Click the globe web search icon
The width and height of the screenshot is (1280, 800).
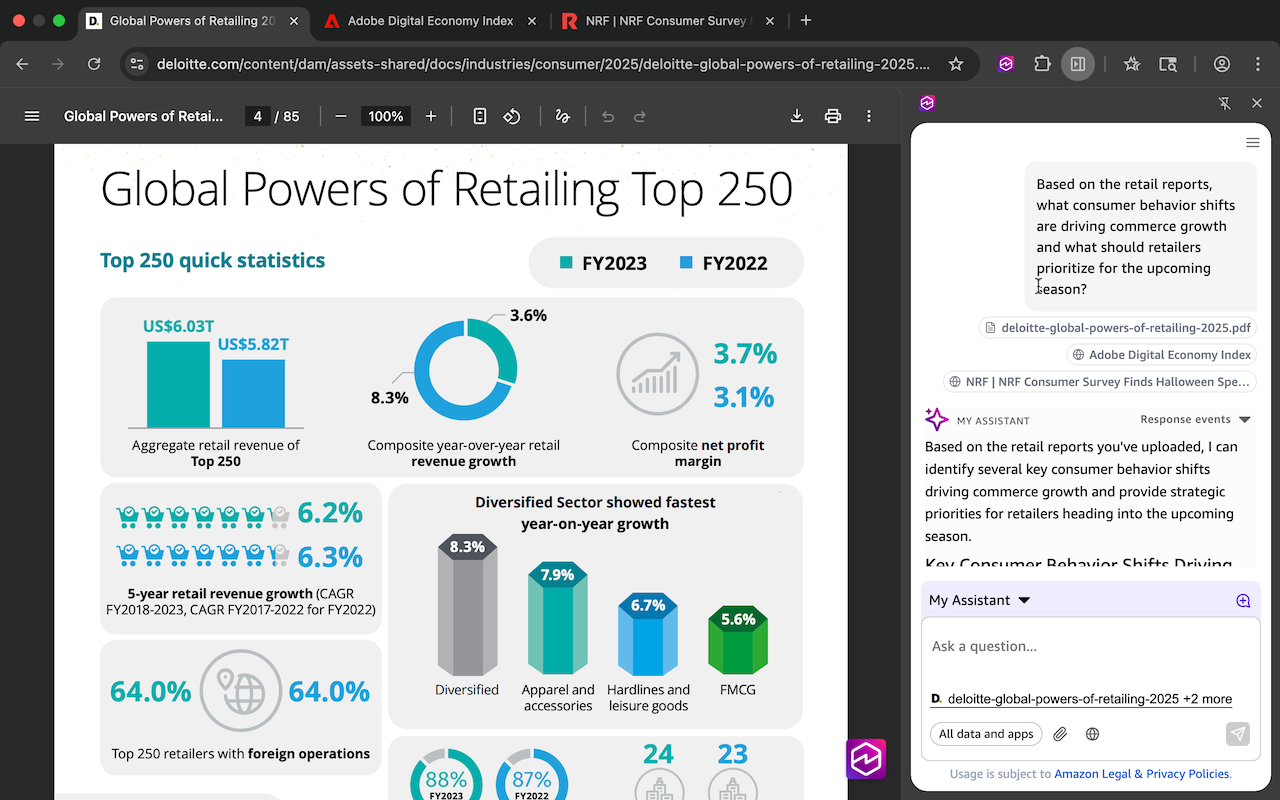pyautogui.click(x=1092, y=734)
